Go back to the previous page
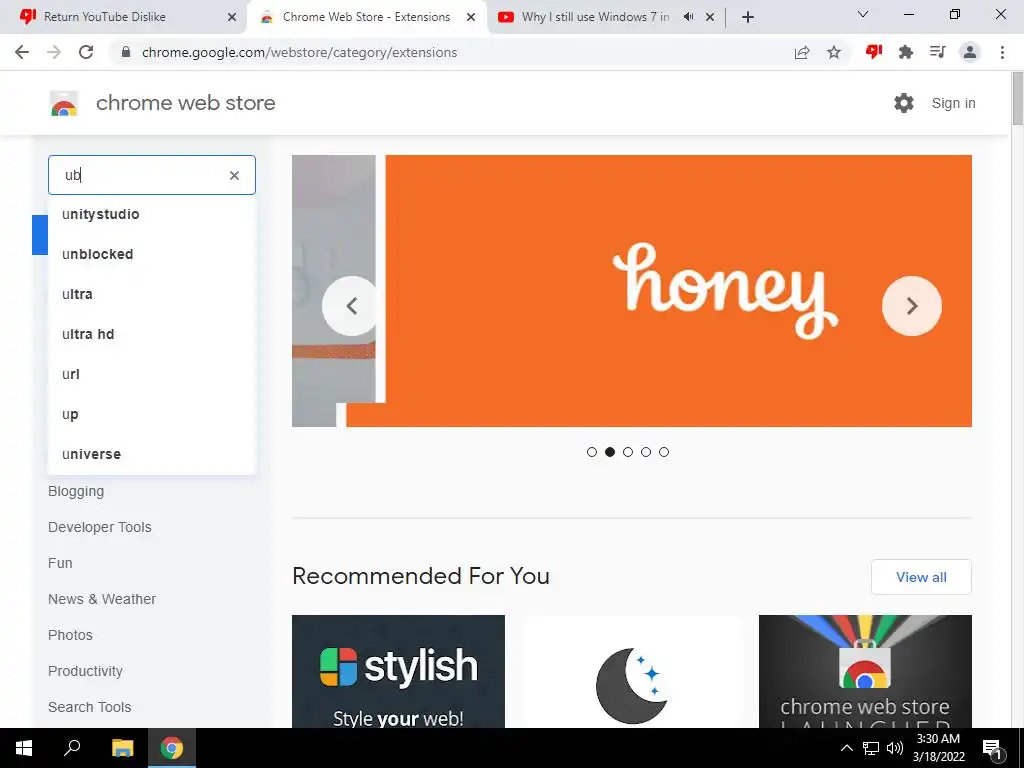Image resolution: width=1024 pixels, height=768 pixels. tap(22, 52)
